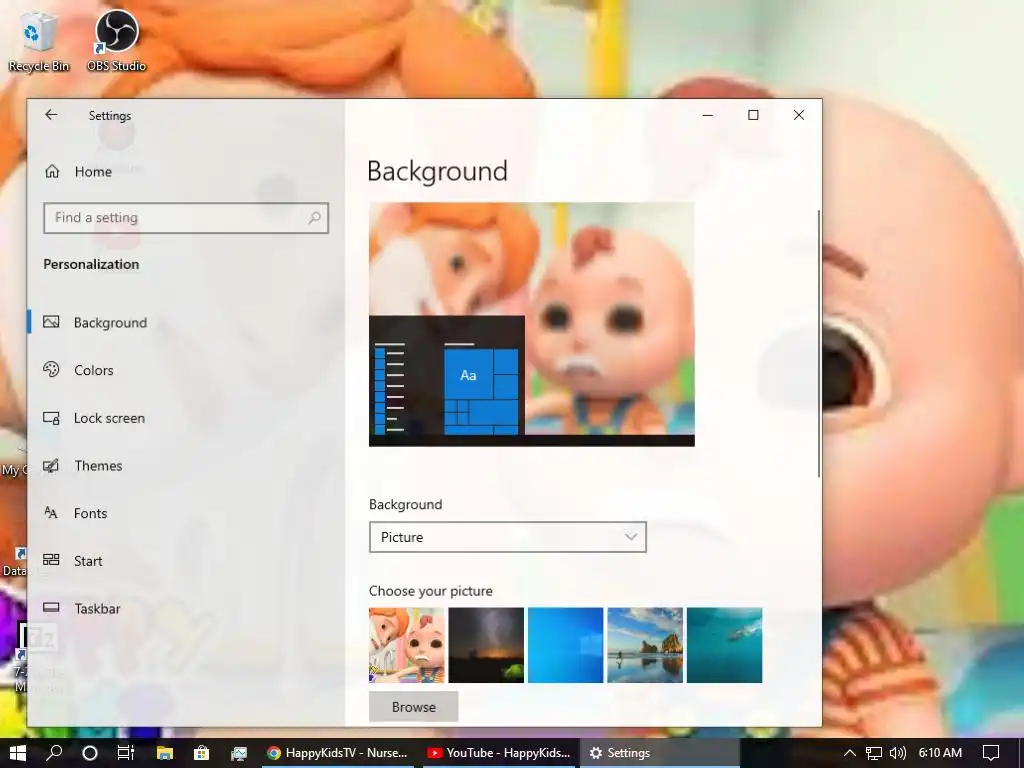Click the Browse button
This screenshot has width=1024, height=768.
413,707
